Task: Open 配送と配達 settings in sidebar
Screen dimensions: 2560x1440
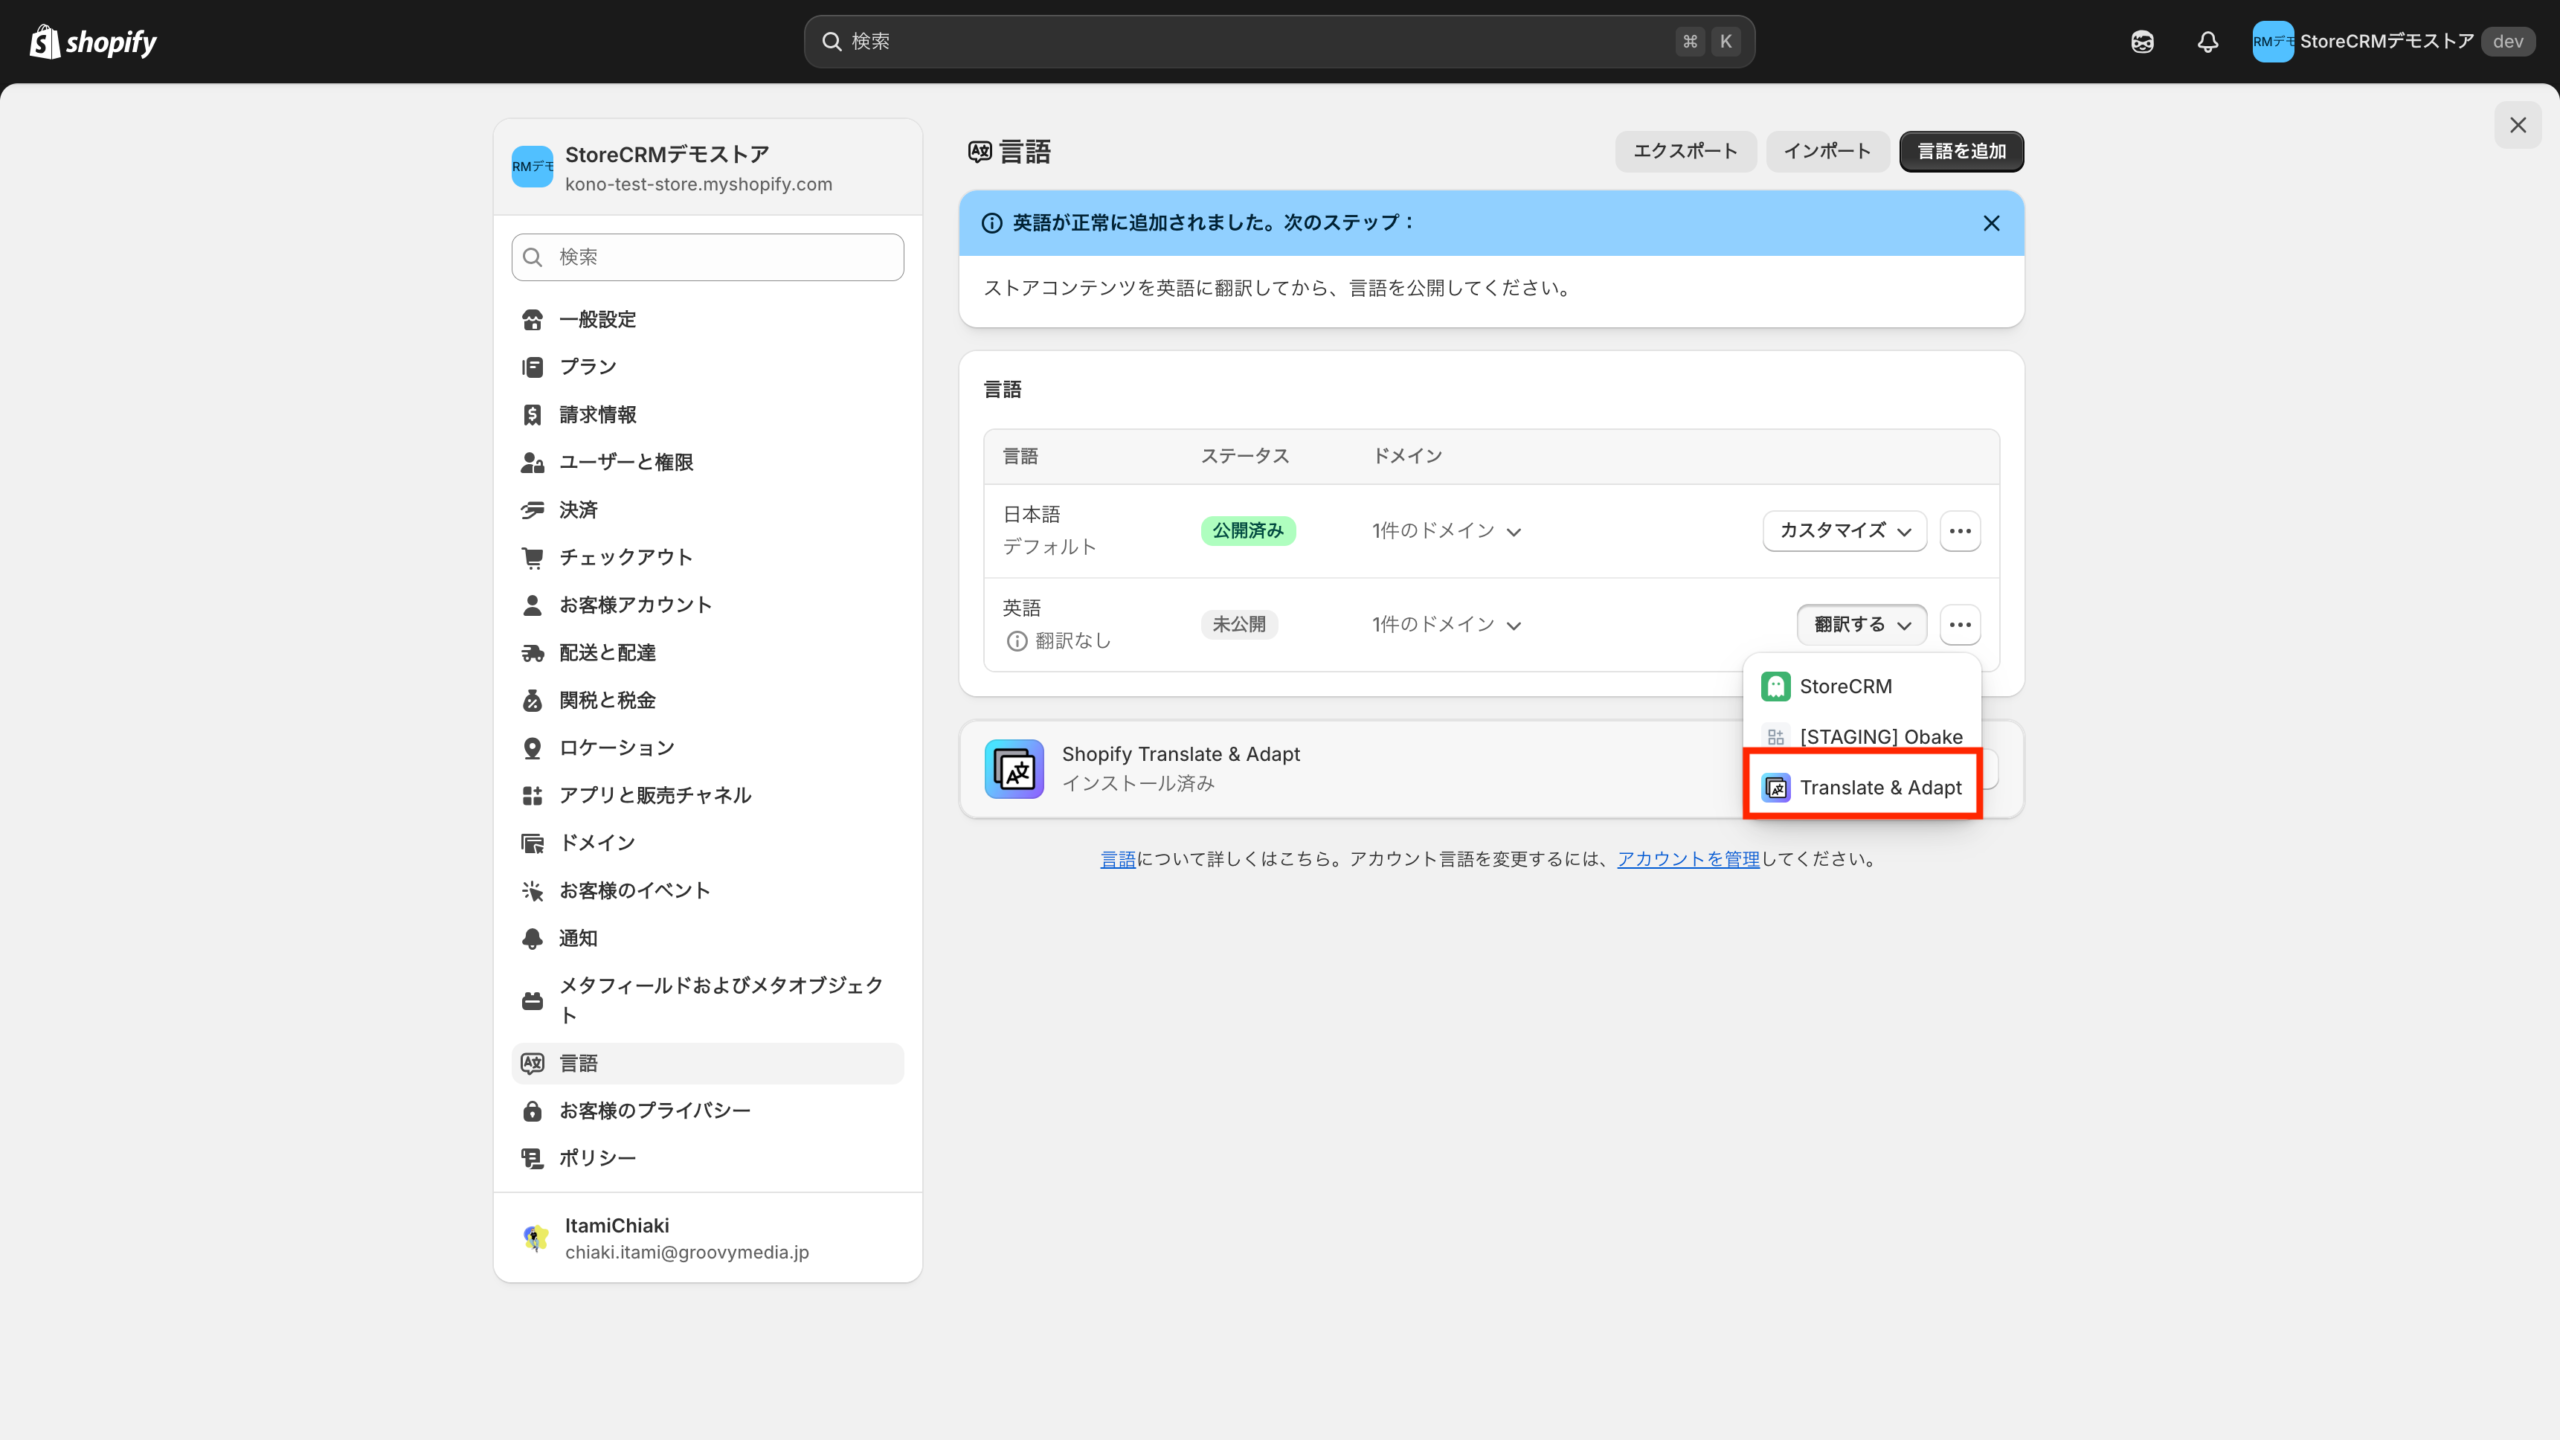Action: 607,653
